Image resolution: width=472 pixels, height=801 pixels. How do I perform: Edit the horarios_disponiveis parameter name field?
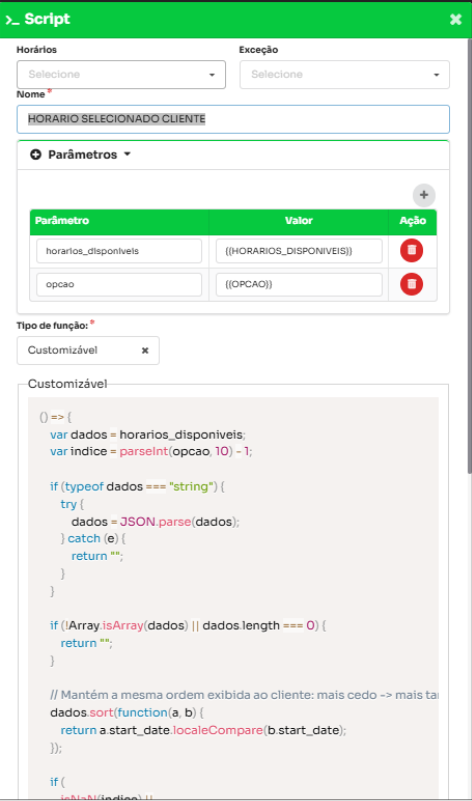coord(119,251)
